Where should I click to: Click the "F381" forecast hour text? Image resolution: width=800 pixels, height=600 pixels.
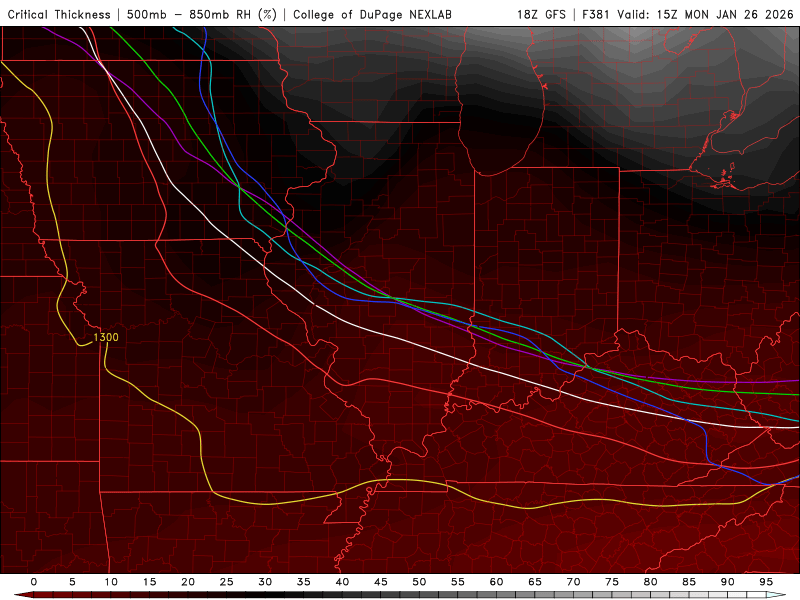pos(597,14)
